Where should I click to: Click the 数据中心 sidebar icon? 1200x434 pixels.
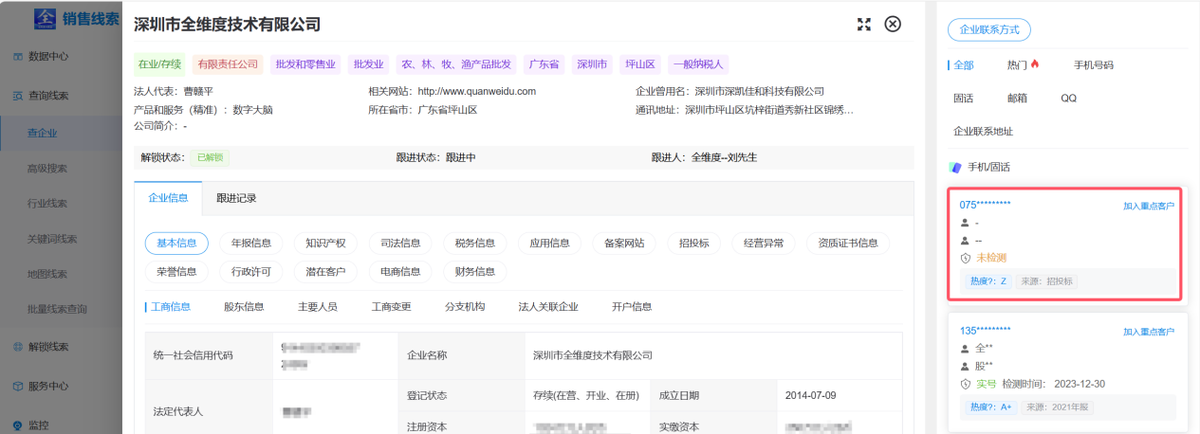click(17, 57)
